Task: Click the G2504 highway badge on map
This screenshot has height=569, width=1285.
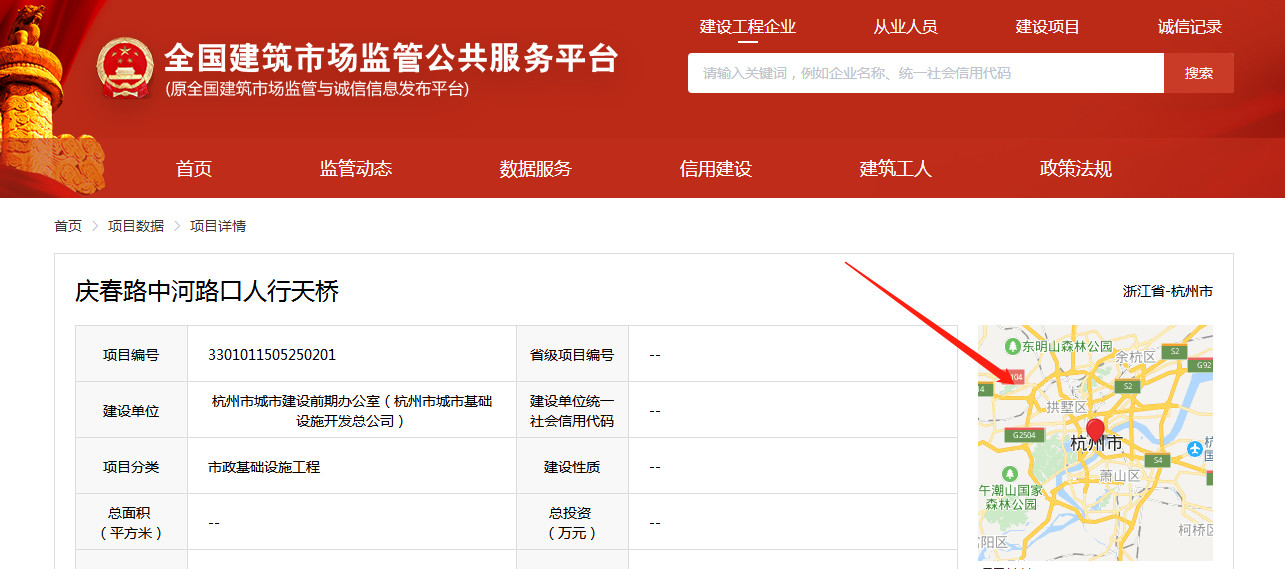Action: pos(1024,436)
